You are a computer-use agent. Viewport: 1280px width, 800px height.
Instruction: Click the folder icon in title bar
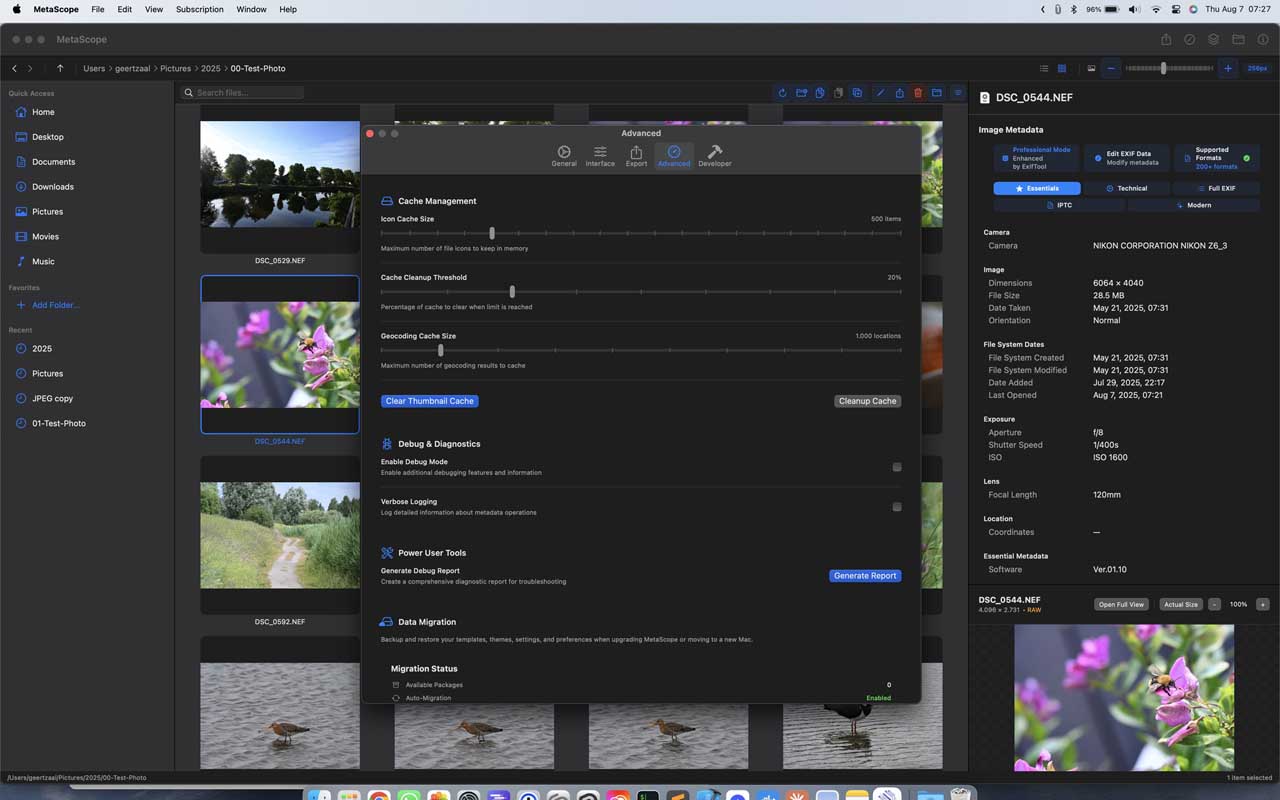pyautogui.click(x=1238, y=40)
